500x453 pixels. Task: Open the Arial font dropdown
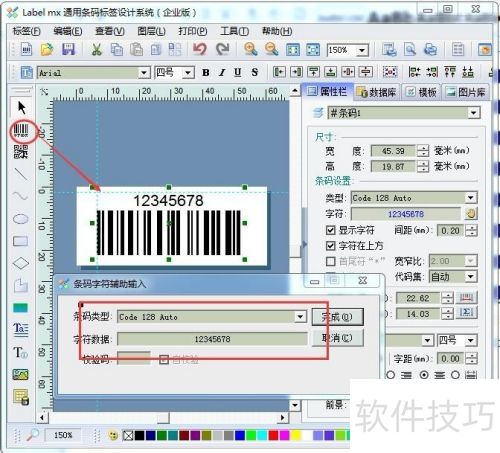144,73
